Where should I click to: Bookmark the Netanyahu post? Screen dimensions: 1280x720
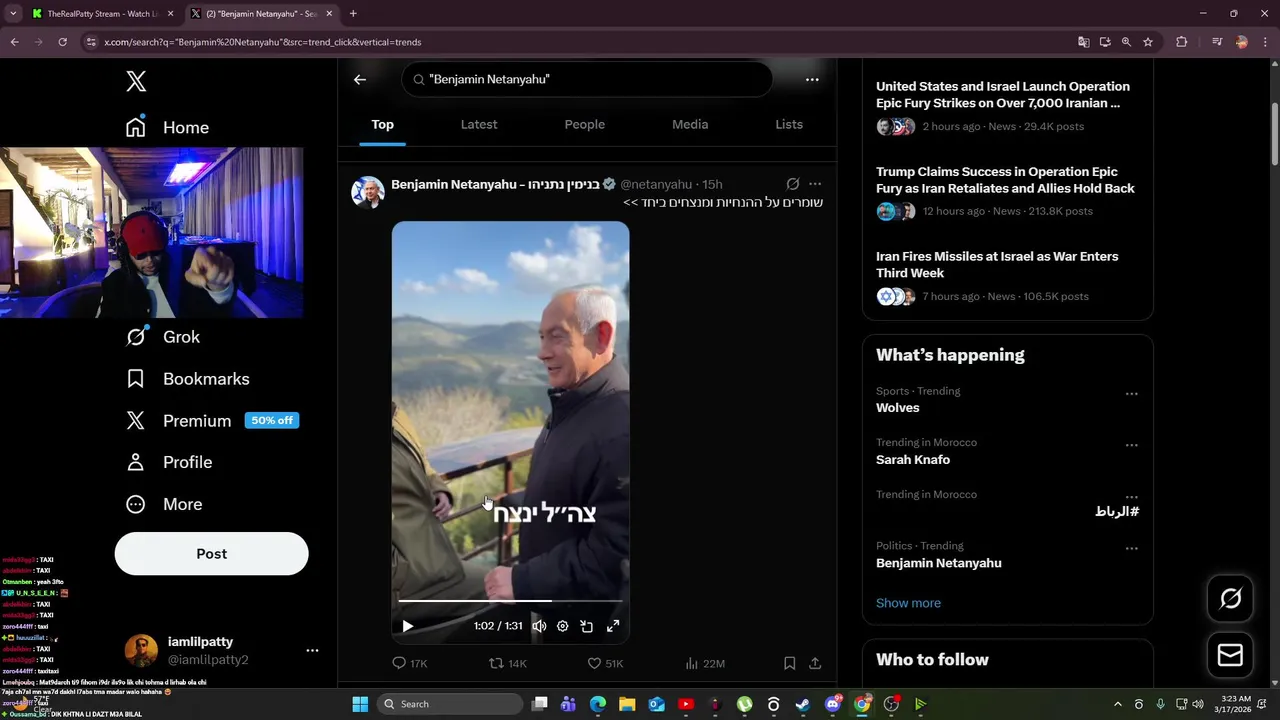[789, 663]
